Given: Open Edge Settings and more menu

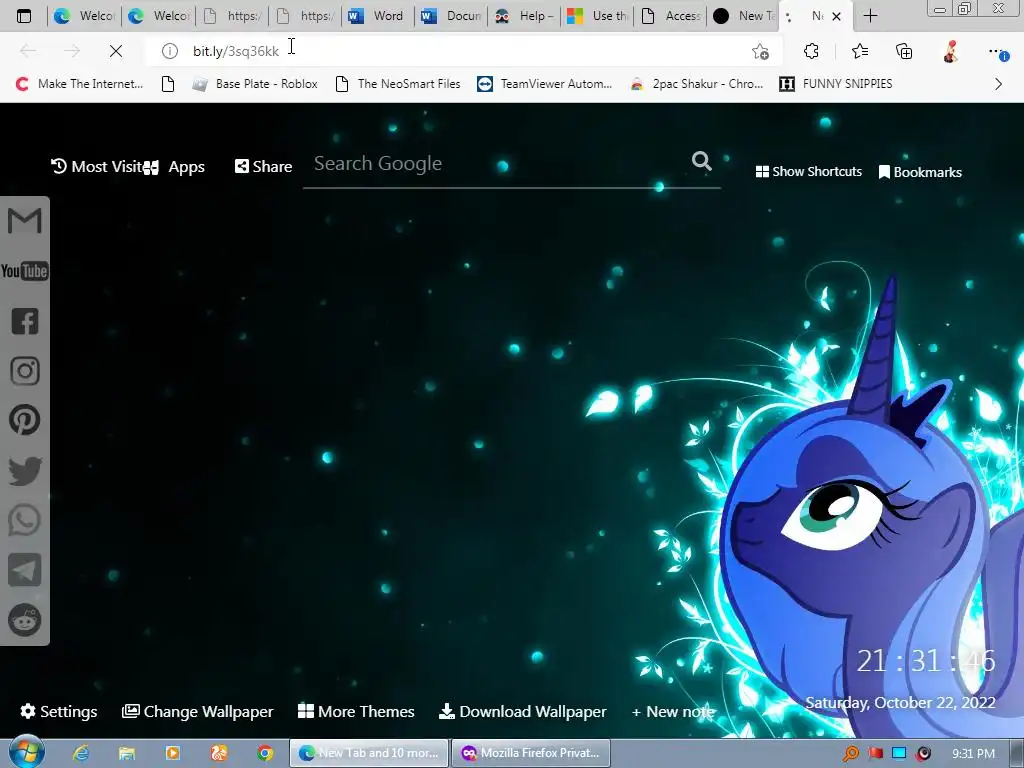Looking at the screenshot, I should (997, 51).
